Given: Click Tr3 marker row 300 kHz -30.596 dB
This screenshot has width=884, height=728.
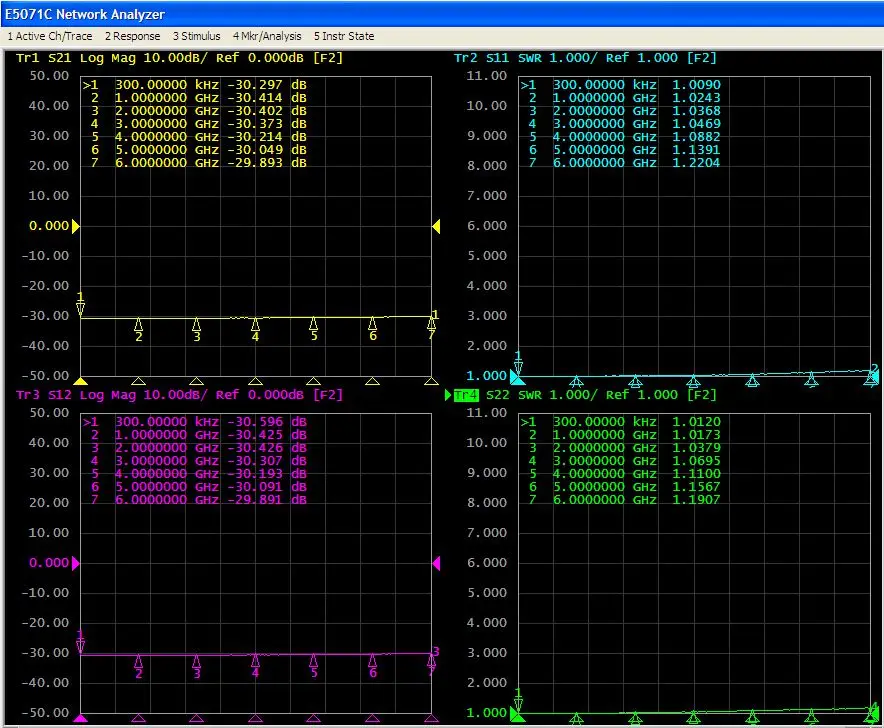Looking at the screenshot, I should [x=195, y=422].
